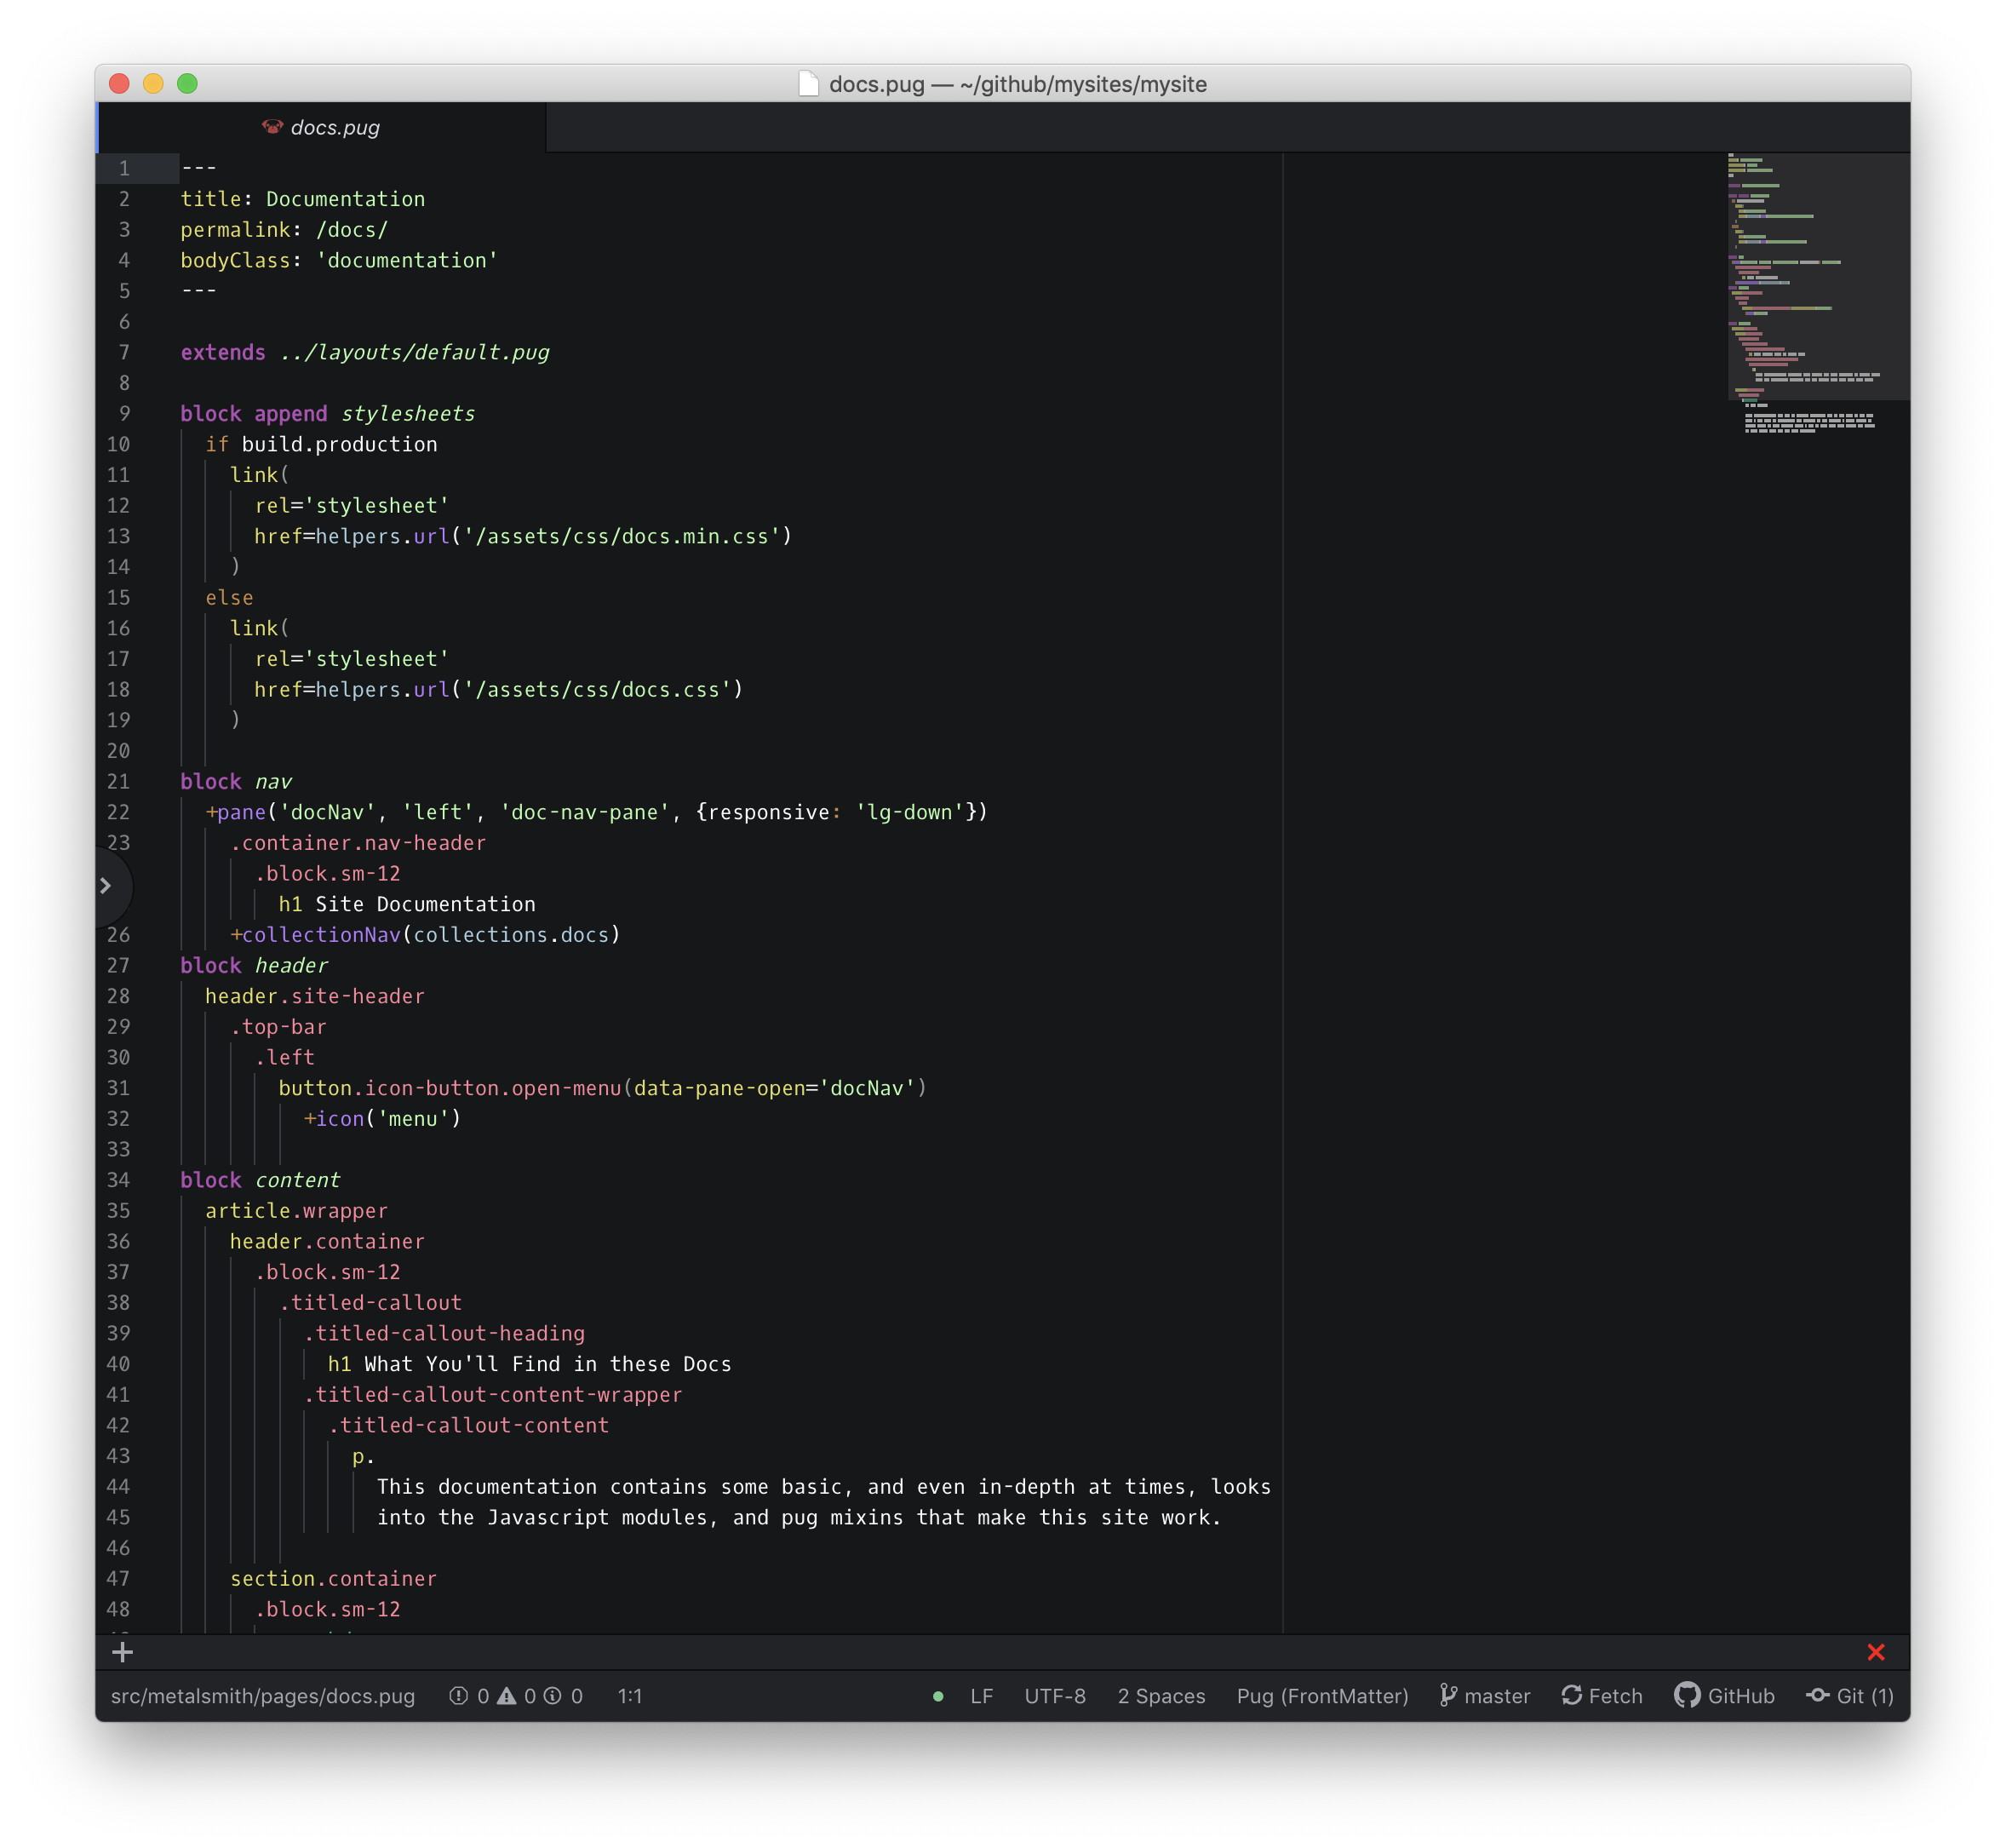Change the LF line ending selector

[981, 1696]
